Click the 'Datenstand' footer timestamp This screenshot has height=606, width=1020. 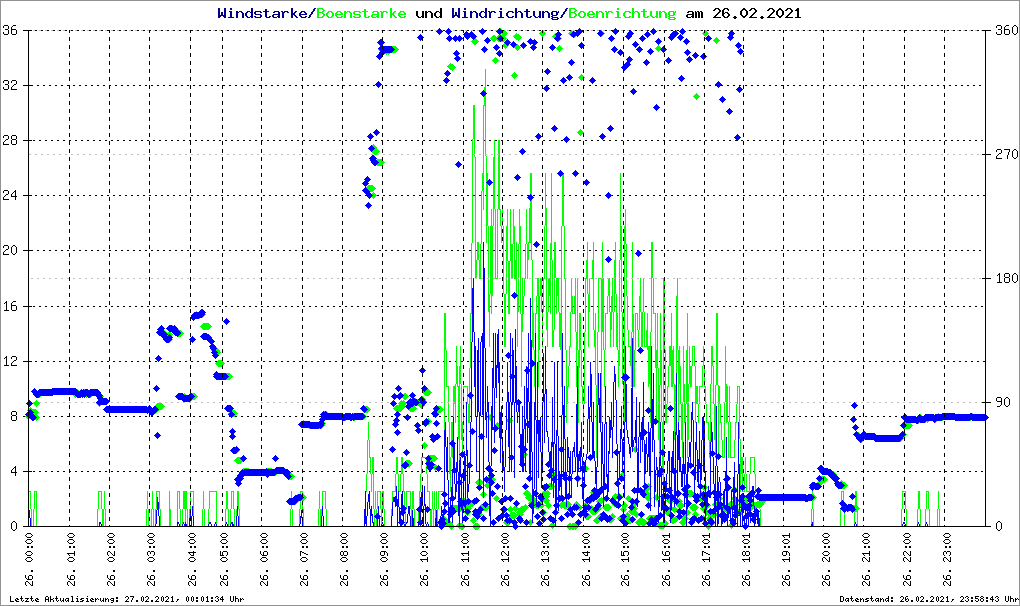click(x=926, y=599)
